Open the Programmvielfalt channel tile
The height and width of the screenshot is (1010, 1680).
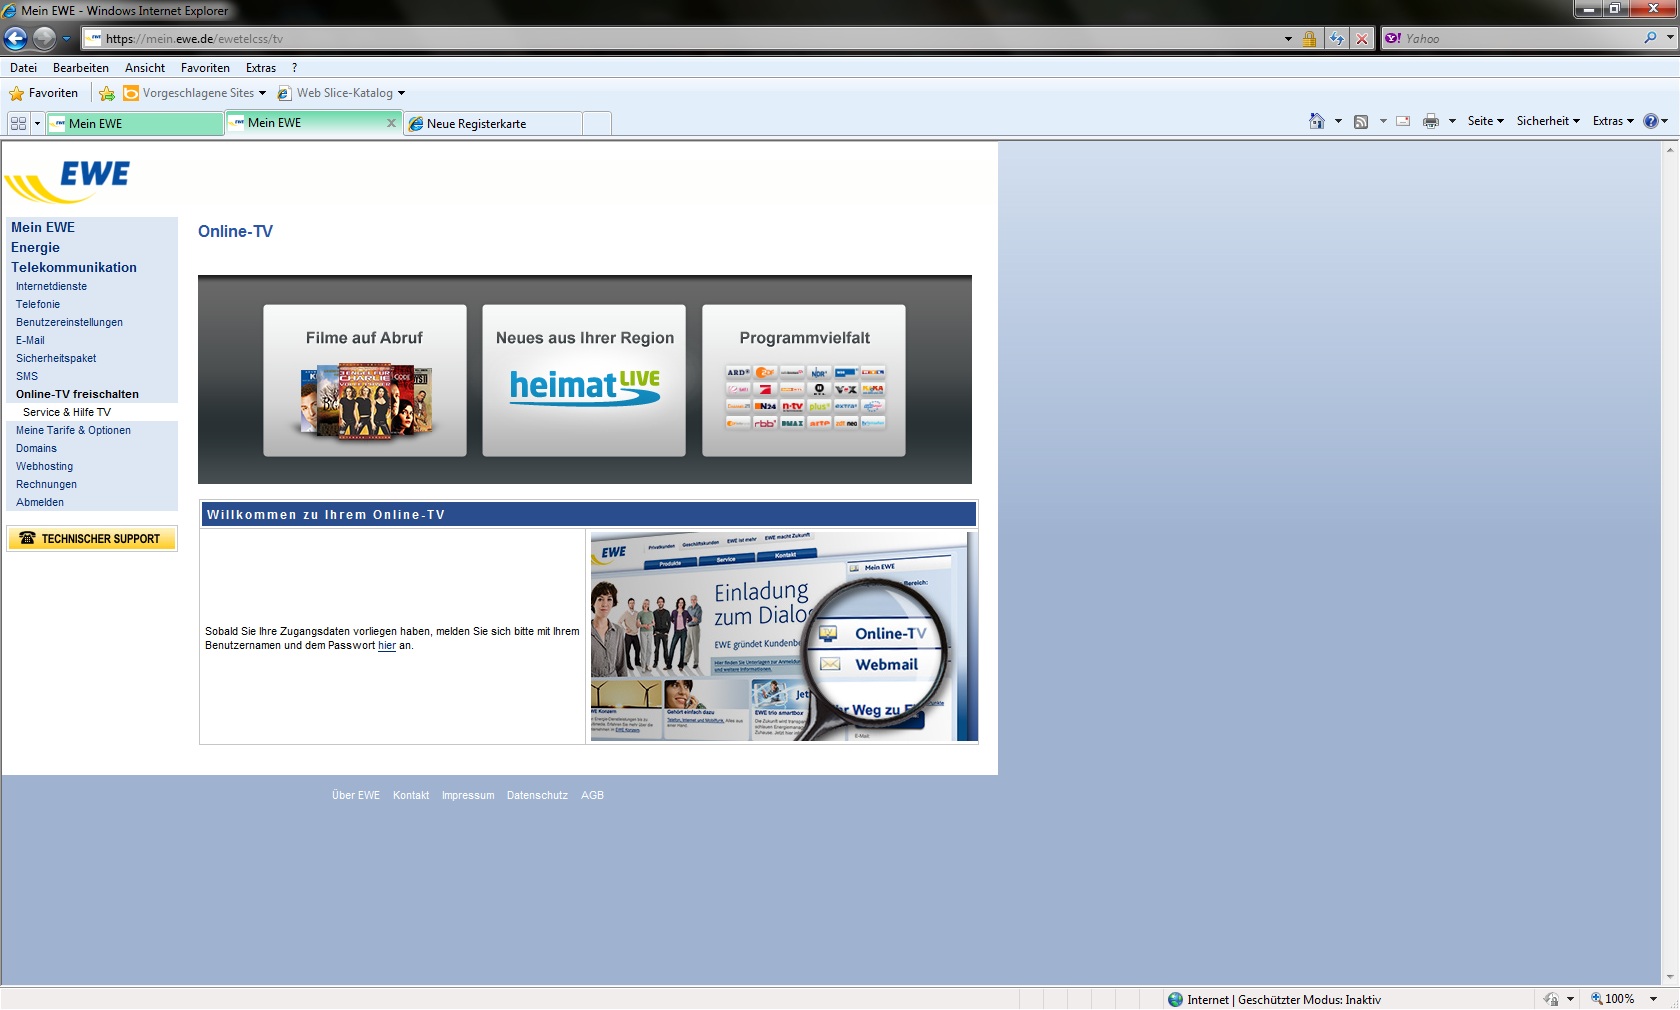(804, 380)
